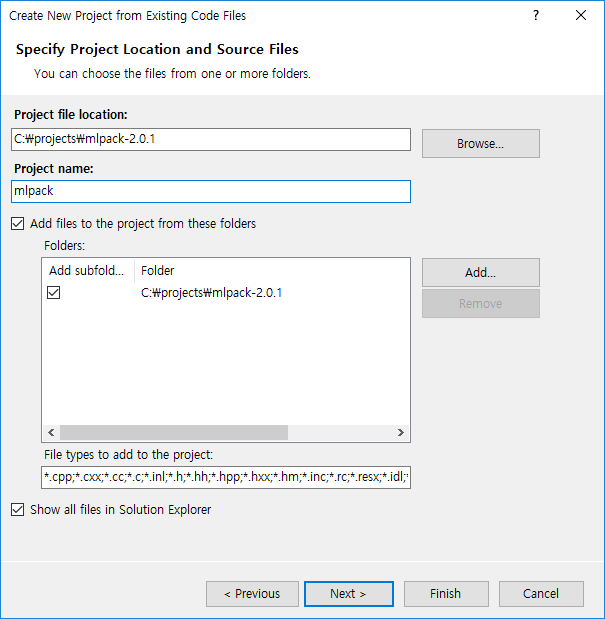Toggle 'Add files to the project from these folders'
Viewport: 605px width, 619px height.
[x=18, y=224]
